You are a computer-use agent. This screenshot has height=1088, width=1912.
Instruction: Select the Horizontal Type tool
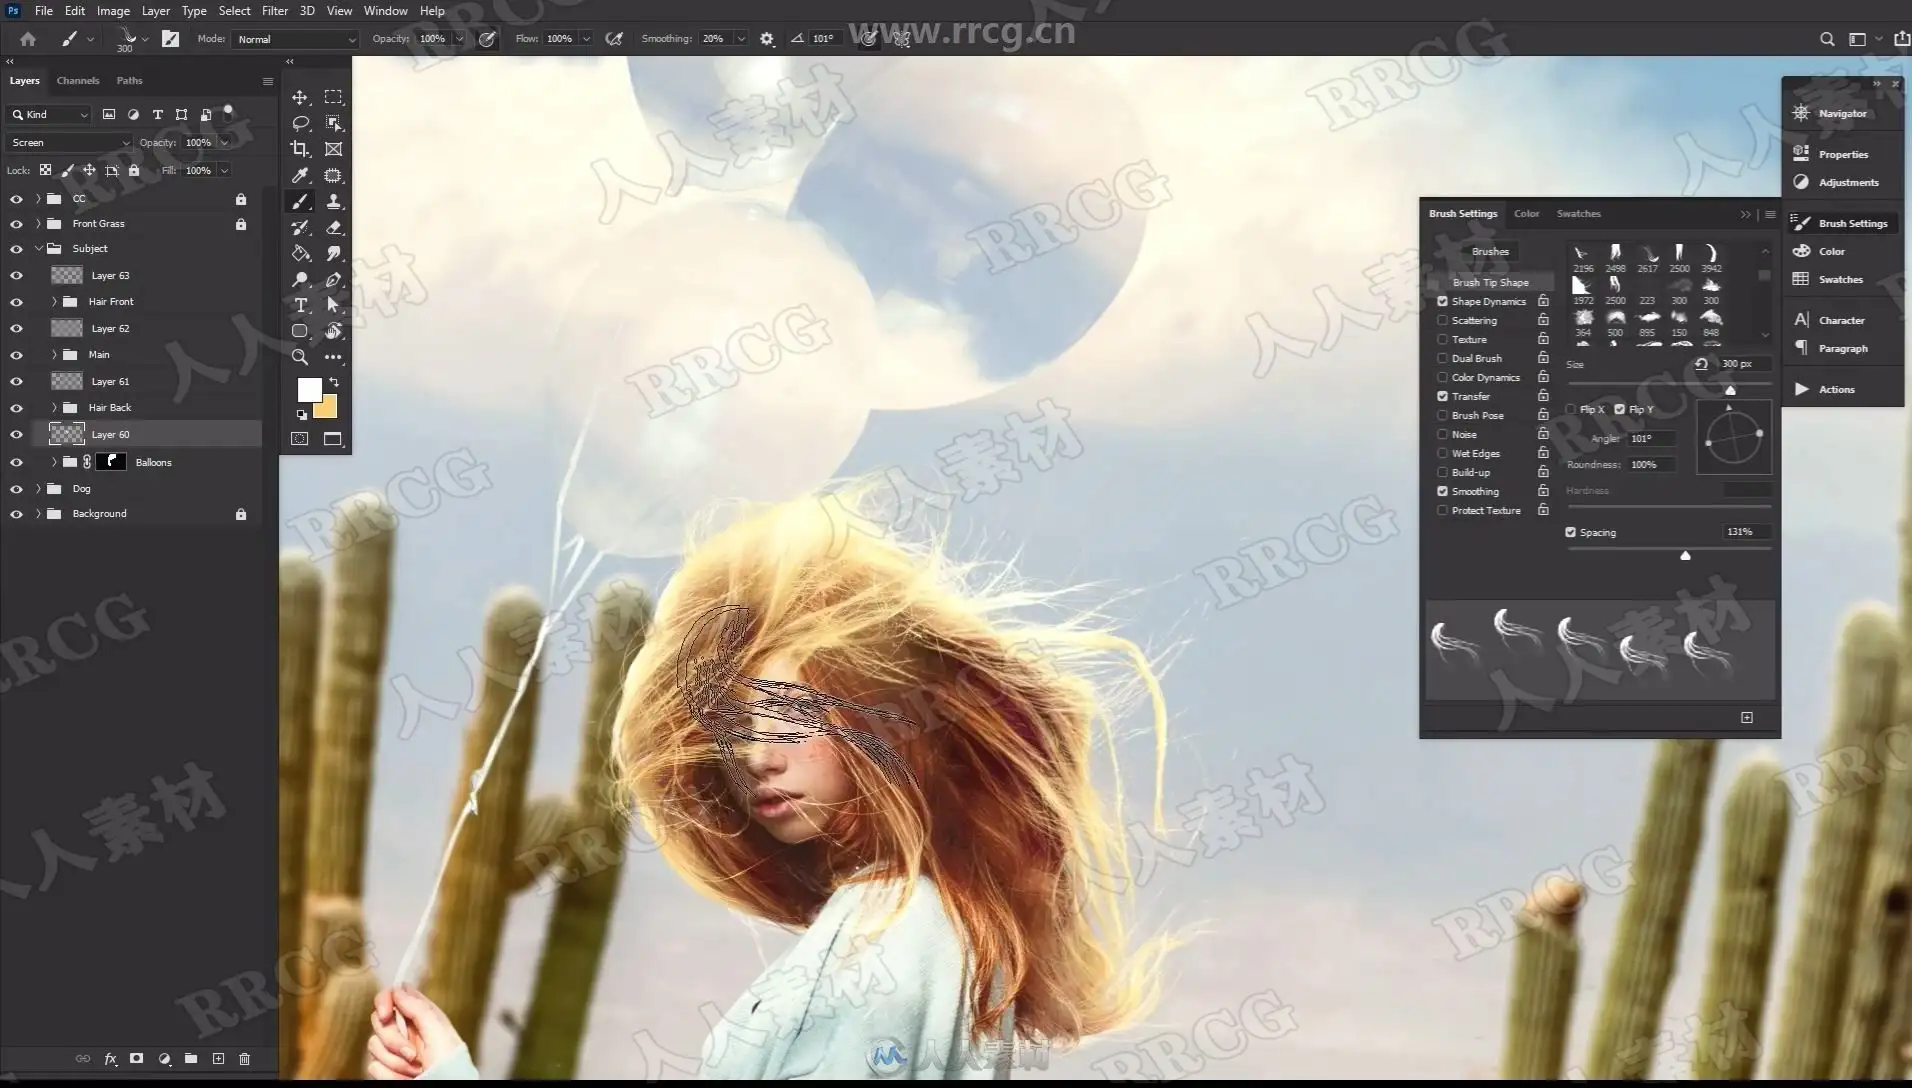pos(300,305)
